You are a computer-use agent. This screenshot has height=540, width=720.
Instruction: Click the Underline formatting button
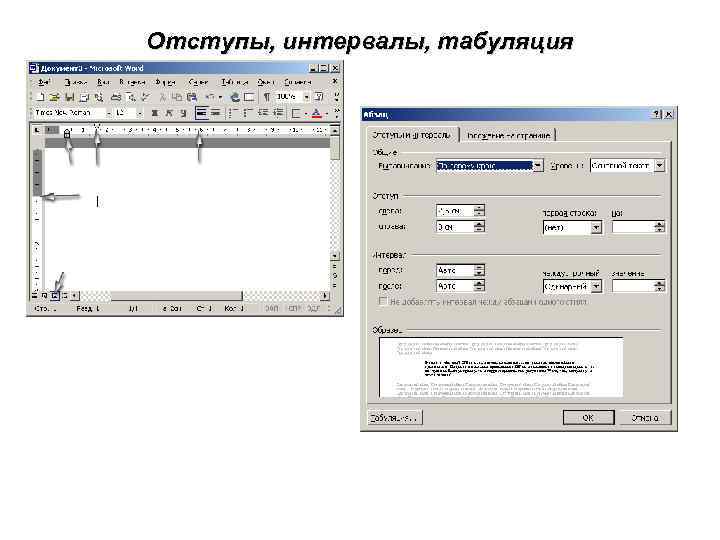tap(183, 113)
